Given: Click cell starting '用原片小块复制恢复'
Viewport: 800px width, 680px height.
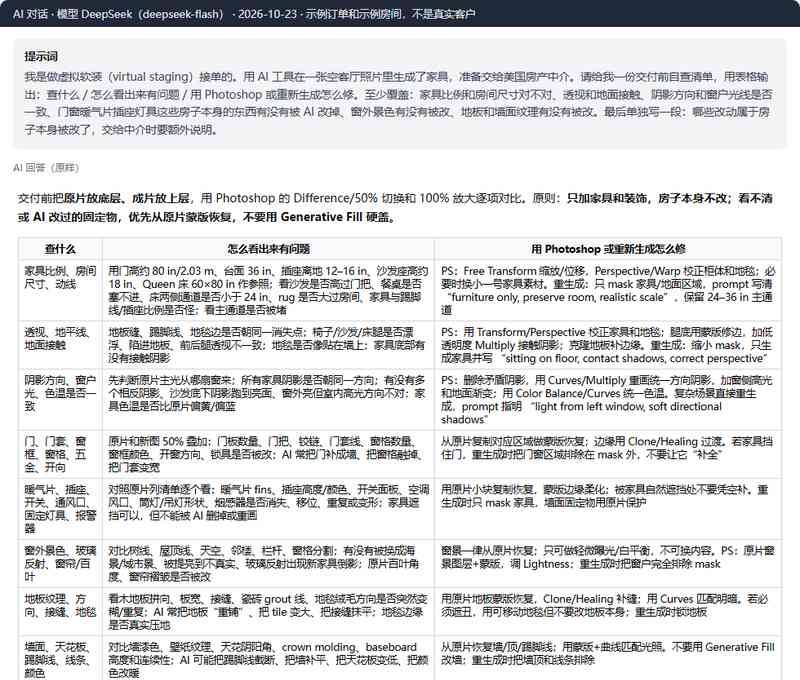Looking at the screenshot, I should (608, 509).
